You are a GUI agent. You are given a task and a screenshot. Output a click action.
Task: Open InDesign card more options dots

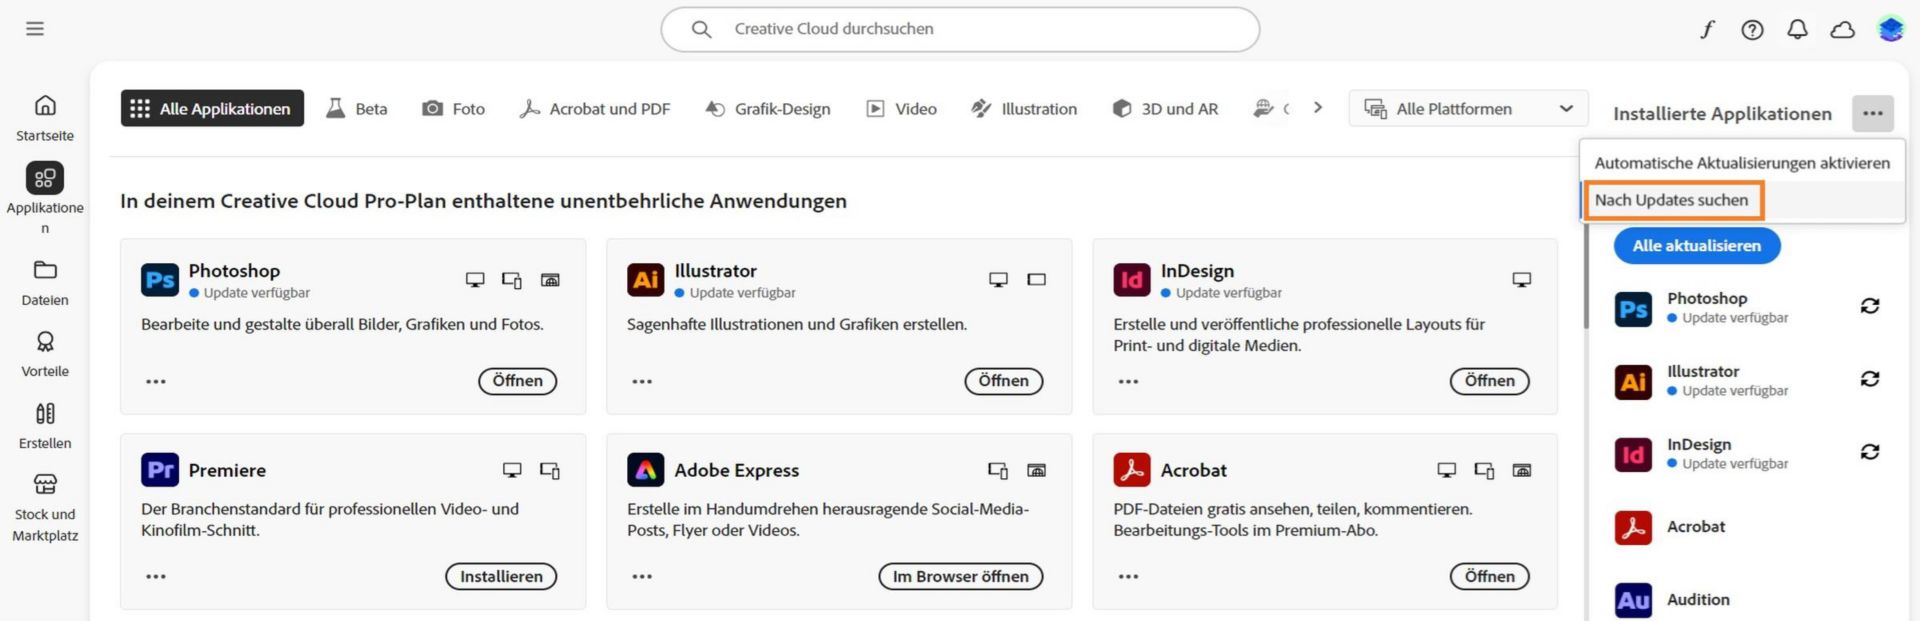point(1128,382)
